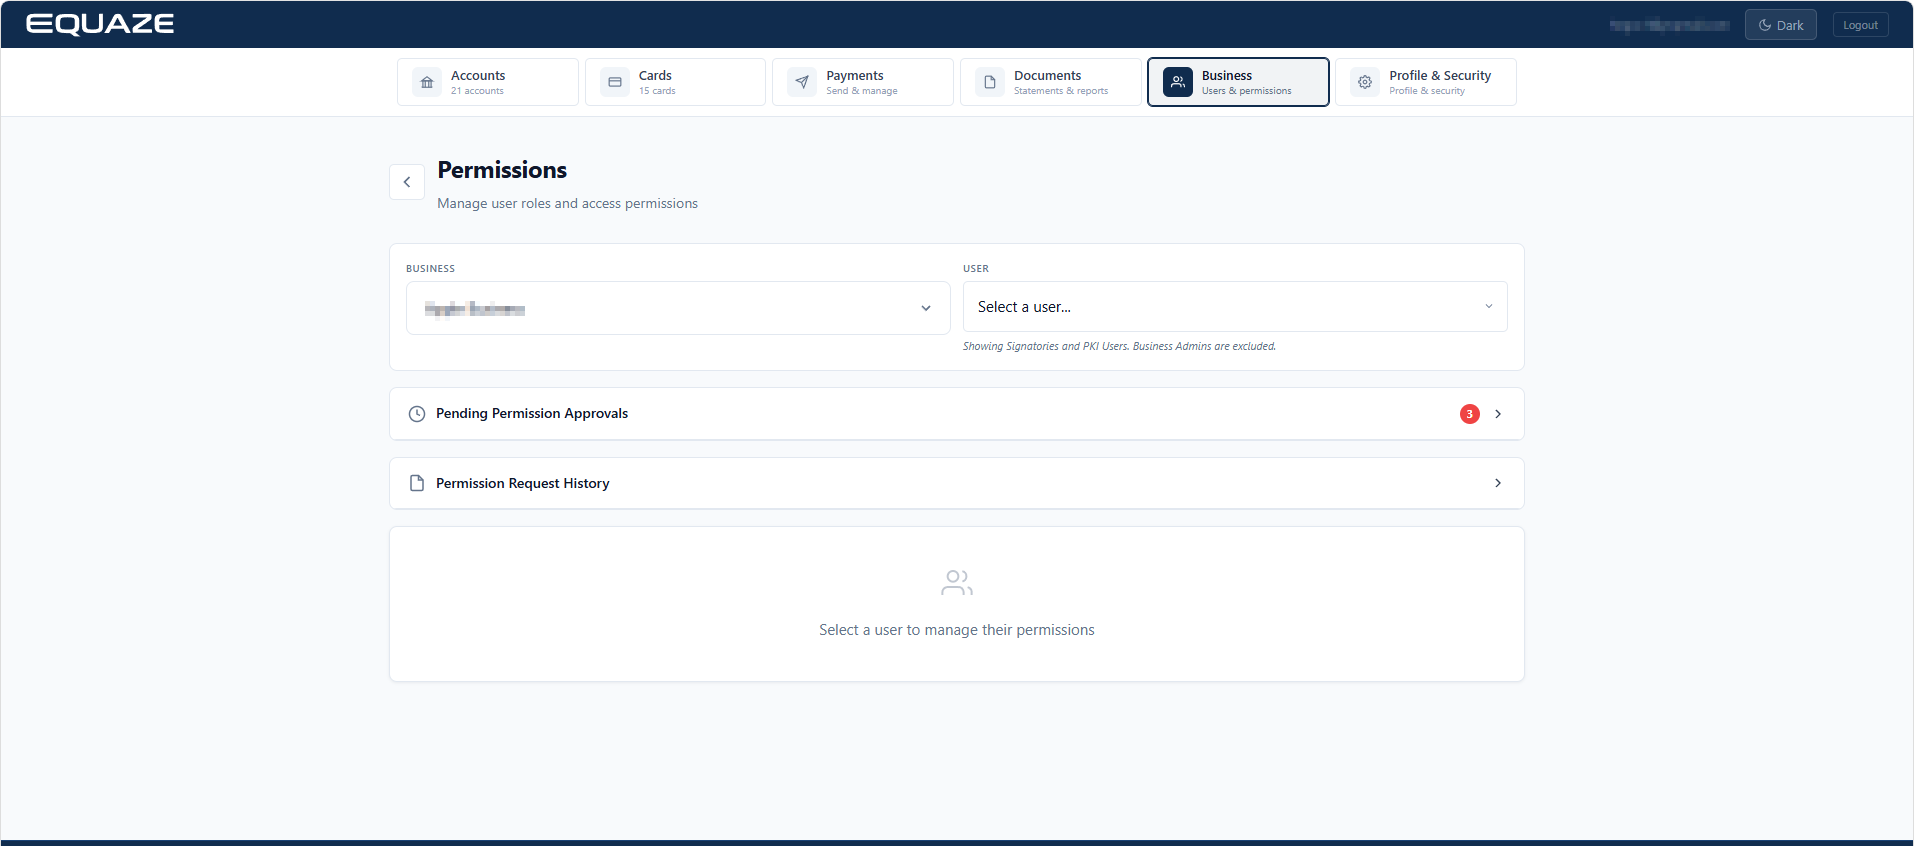Image resolution: width=1917 pixels, height=846 pixels.
Task: Click the Business users icon
Action: (x=1178, y=82)
